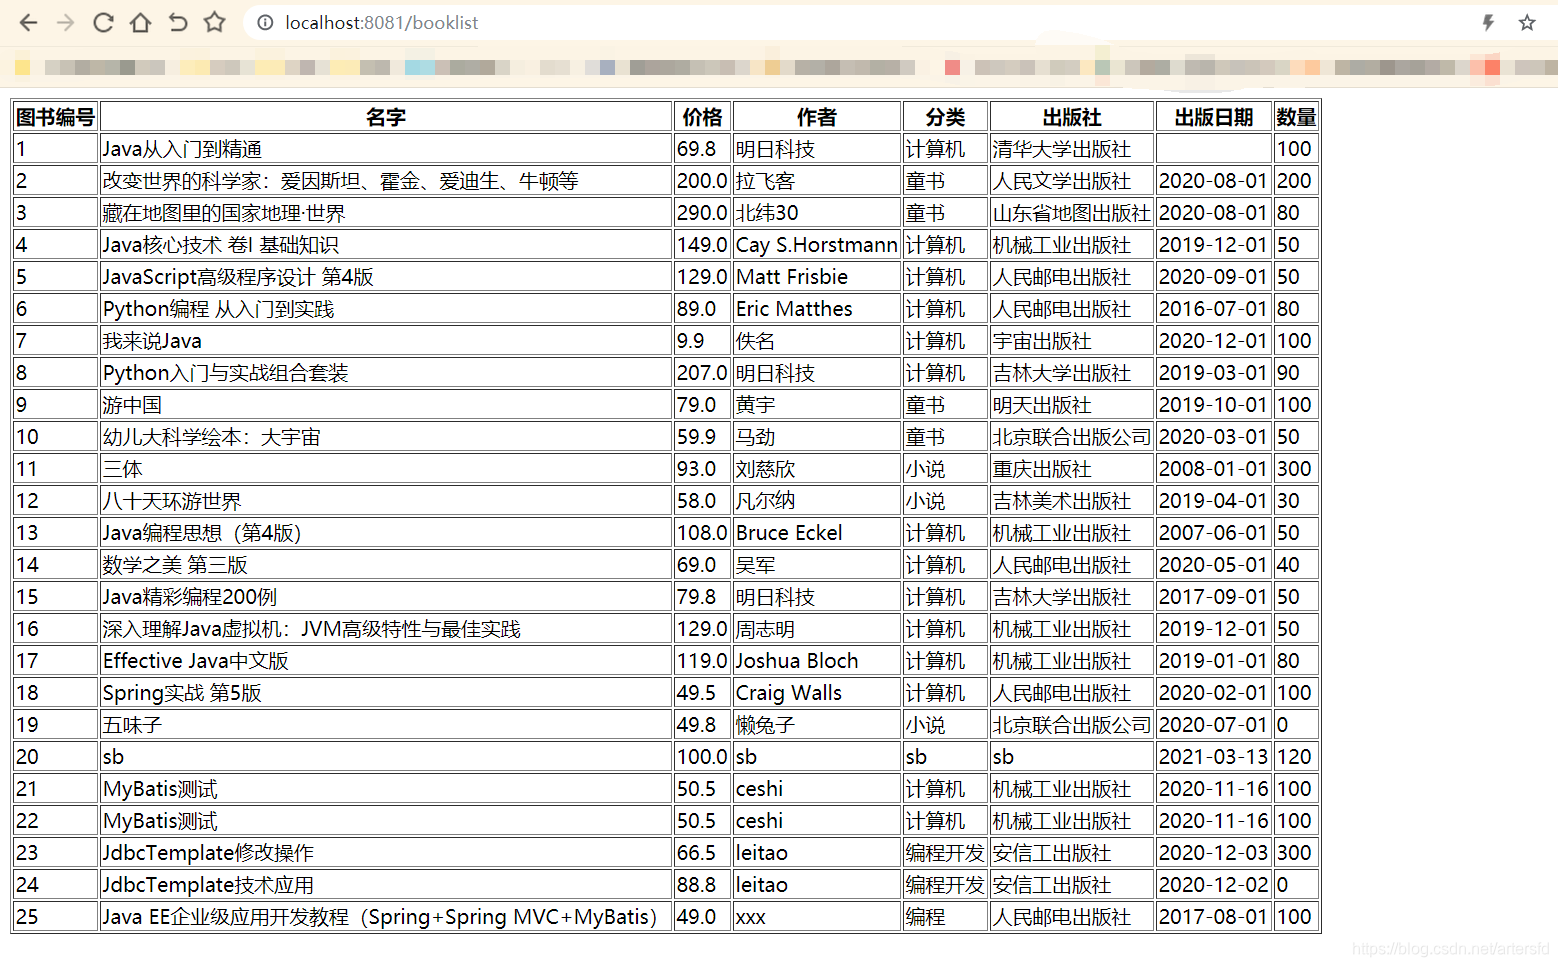Click author Joshua Bloch
The height and width of the screenshot is (967, 1558).
click(x=797, y=661)
